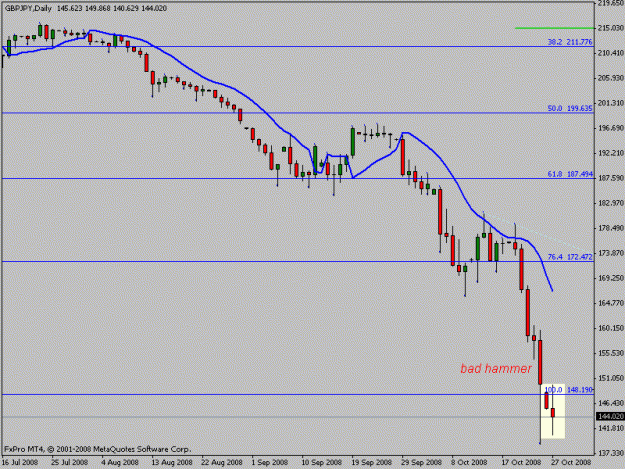Click the 210.410 price axis label

611,53
